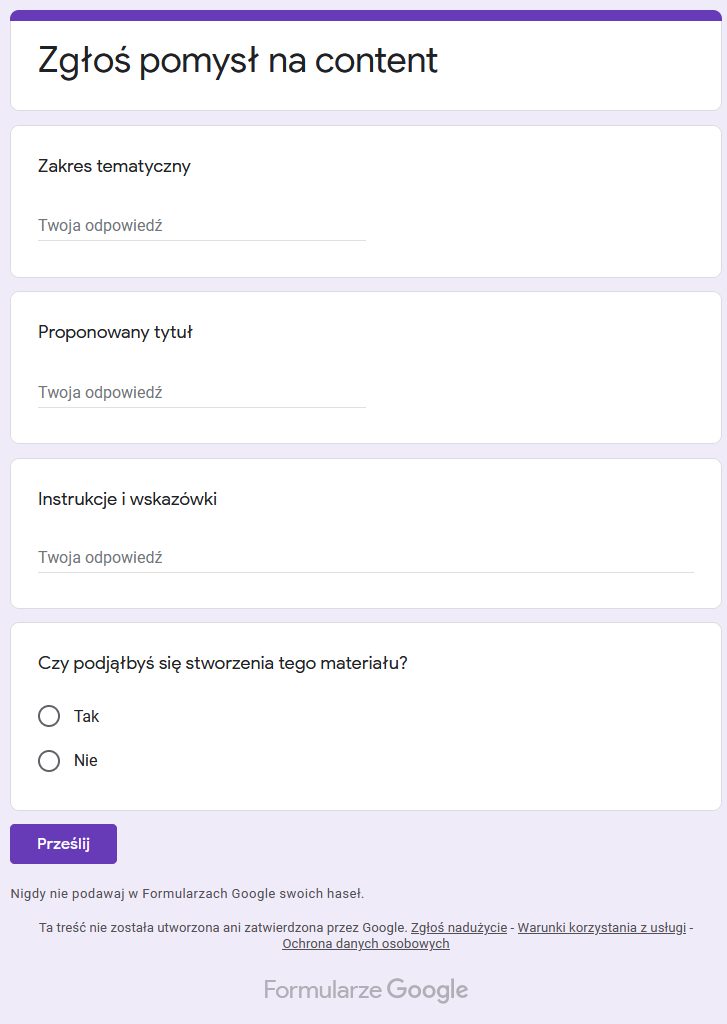
Task: Click the password warning text below Prześlij
Action: [187, 893]
